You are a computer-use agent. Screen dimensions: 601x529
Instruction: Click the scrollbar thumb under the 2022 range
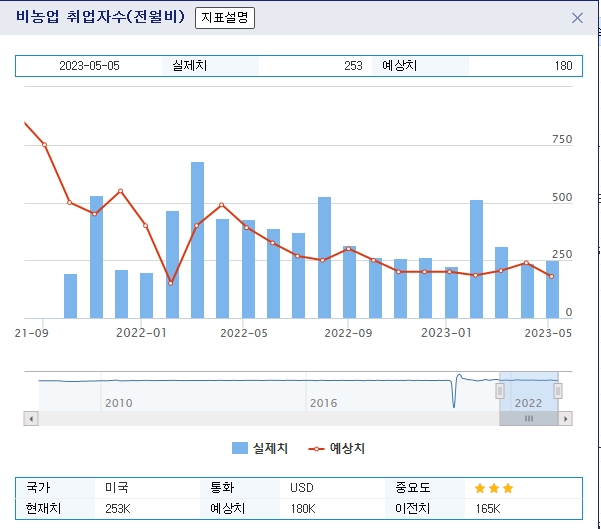tap(529, 418)
